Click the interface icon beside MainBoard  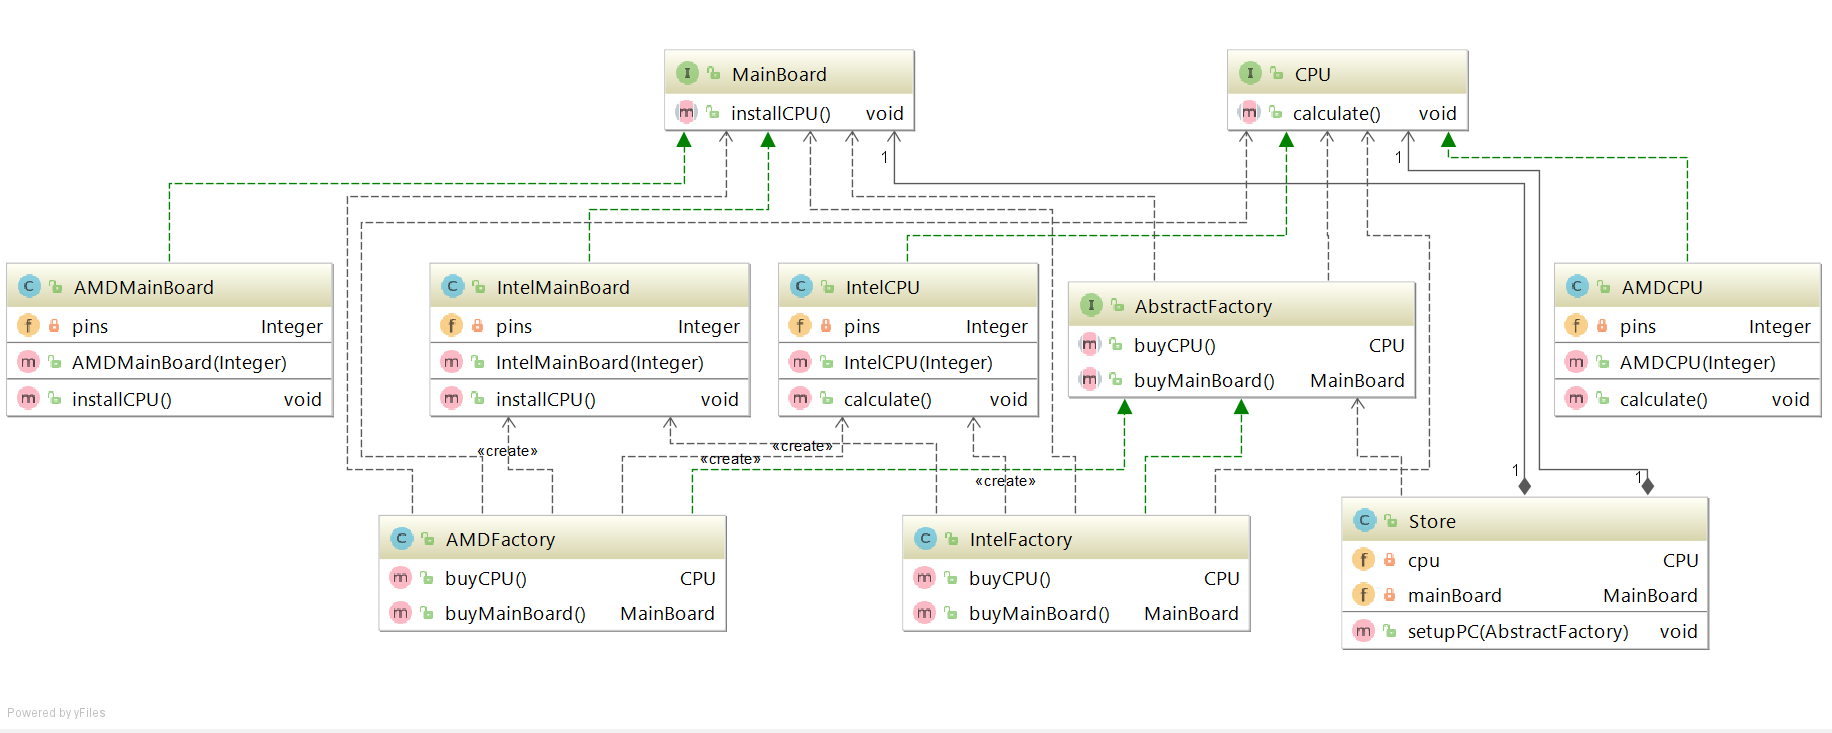pos(687,73)
